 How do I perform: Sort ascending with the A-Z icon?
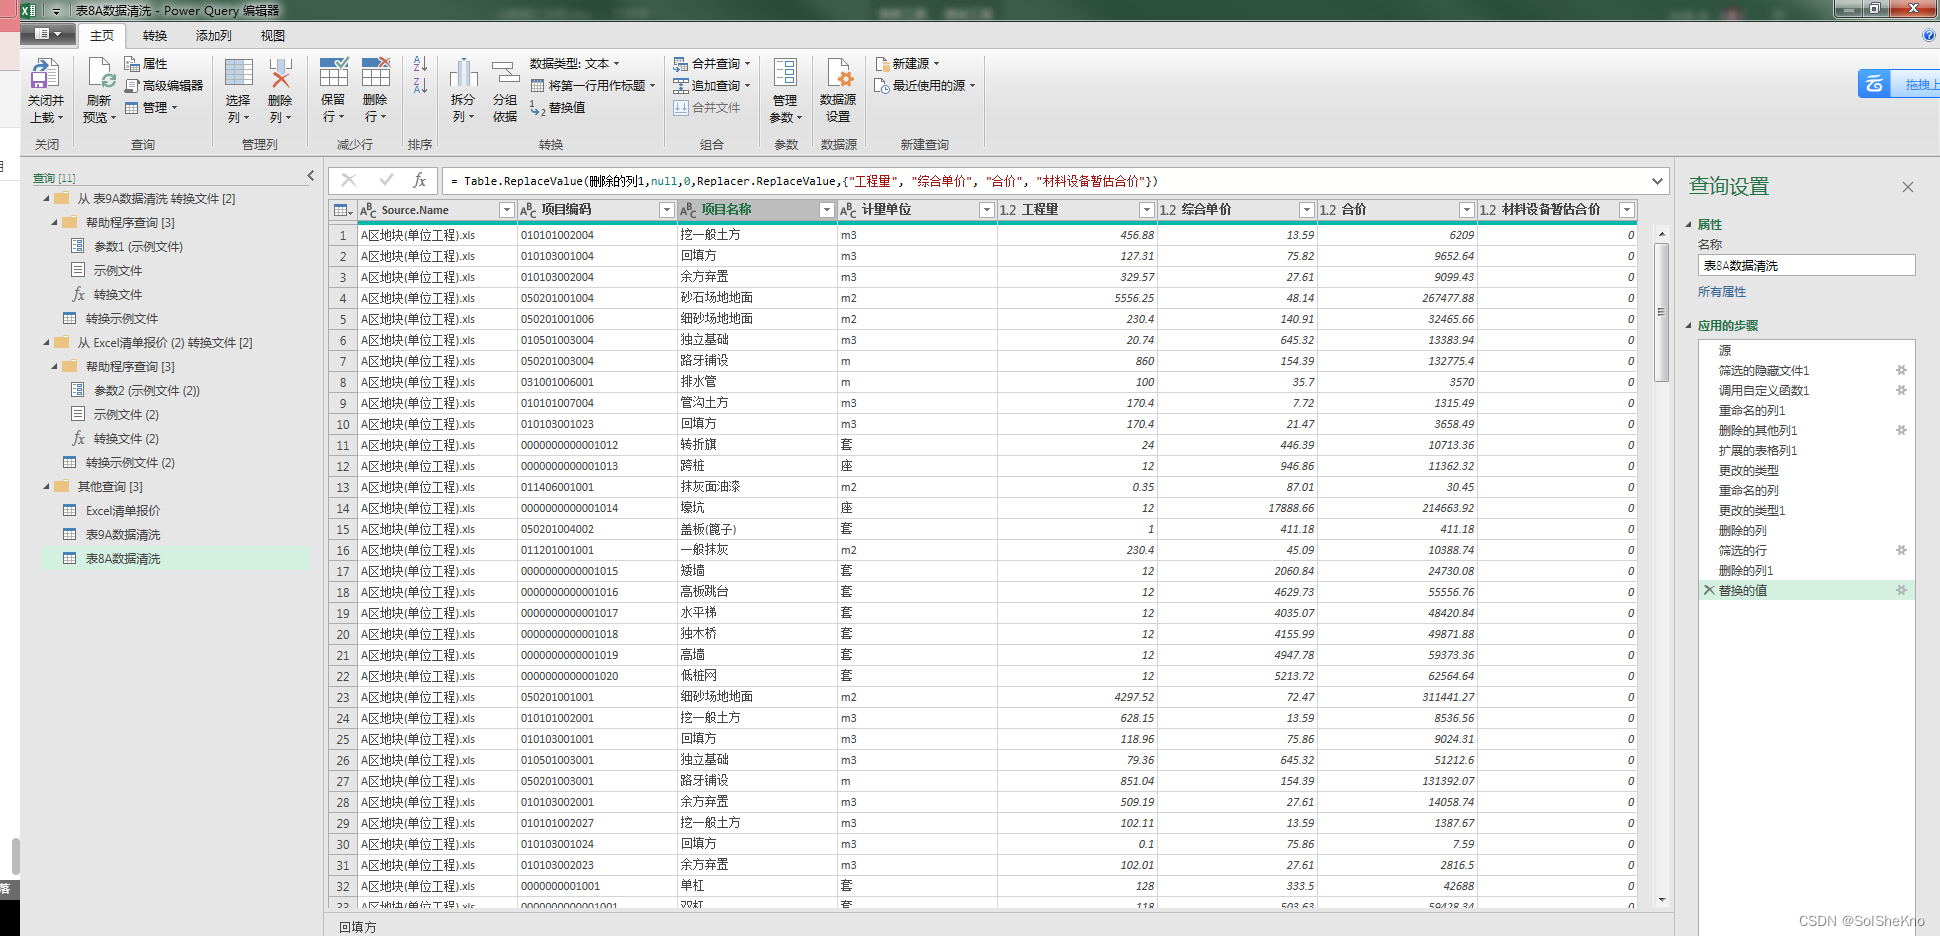[420, 64]
